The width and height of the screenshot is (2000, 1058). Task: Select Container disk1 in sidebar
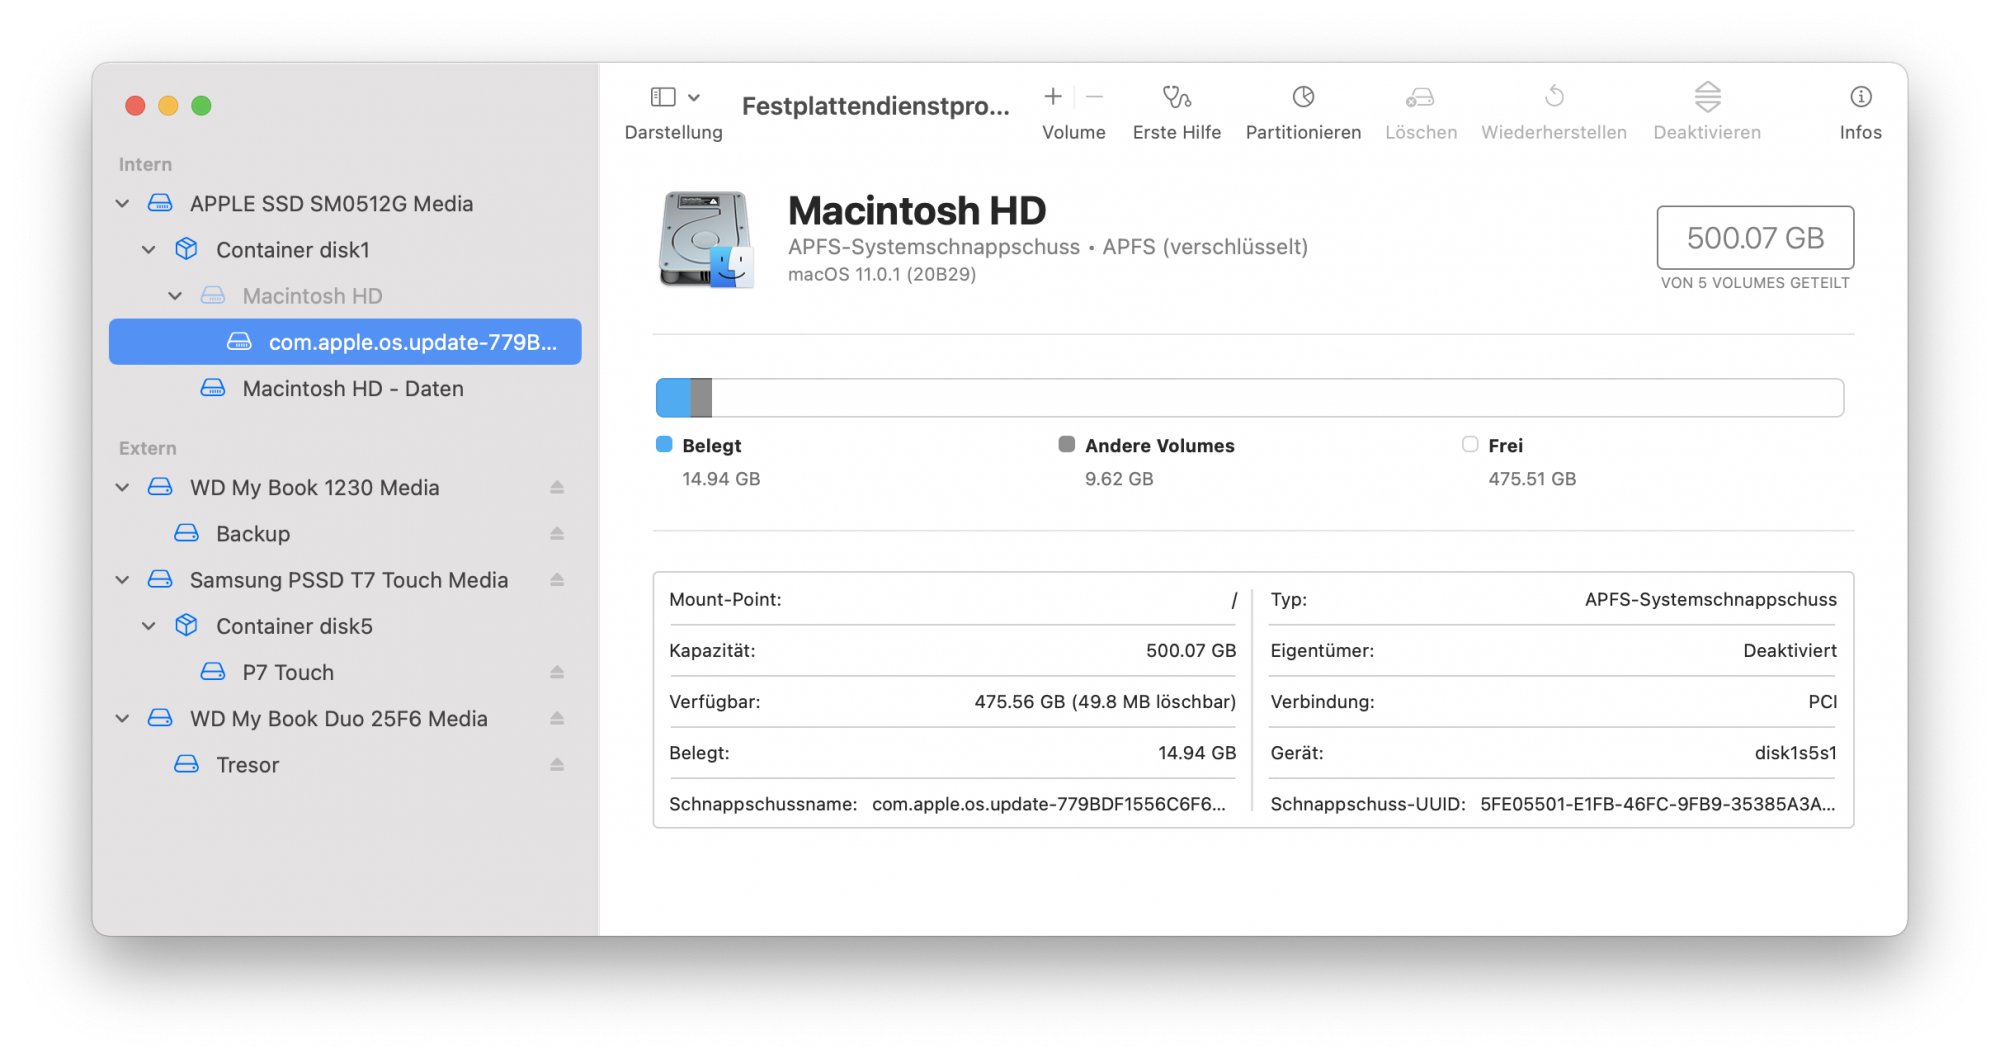(345, 250)
